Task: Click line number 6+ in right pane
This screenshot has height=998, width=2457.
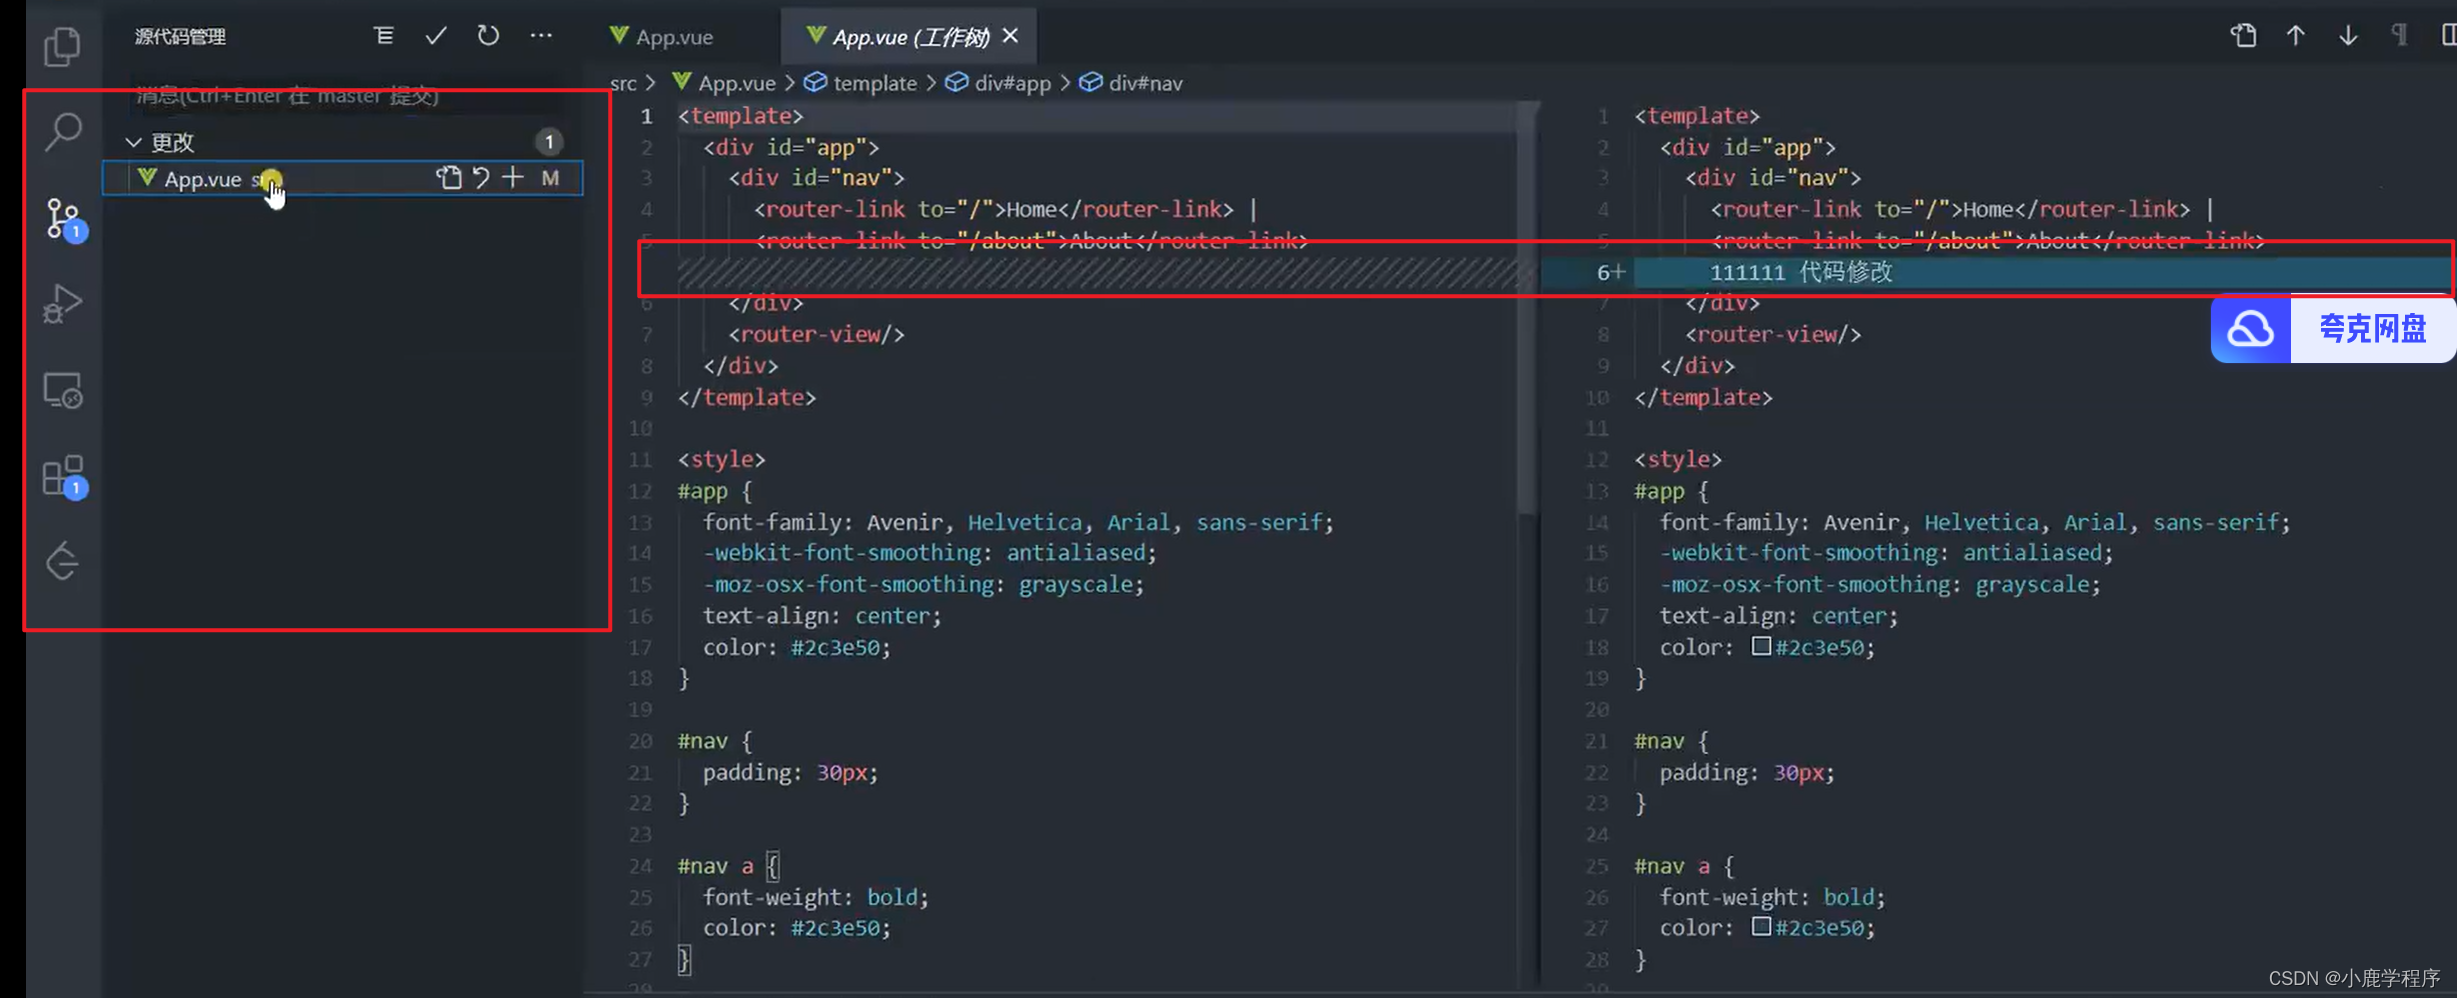Action: tap(1610, 272)
